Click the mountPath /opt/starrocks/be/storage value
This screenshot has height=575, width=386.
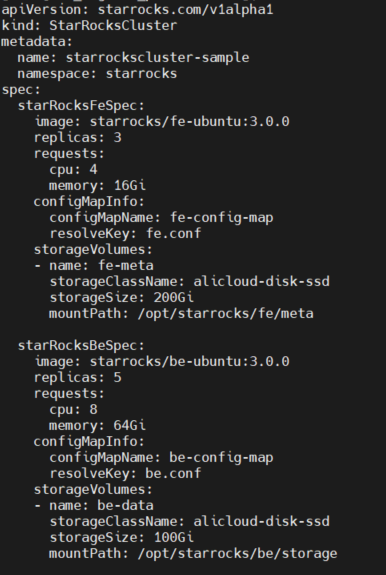click(237, 554)
